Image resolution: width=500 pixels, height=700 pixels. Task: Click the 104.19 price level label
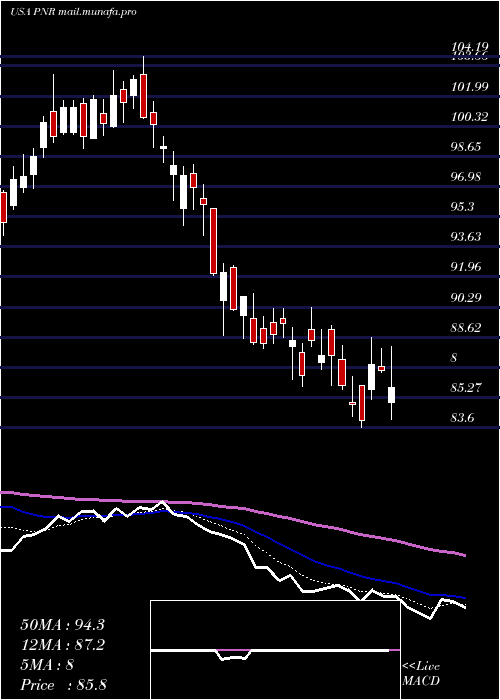point(468,47)
